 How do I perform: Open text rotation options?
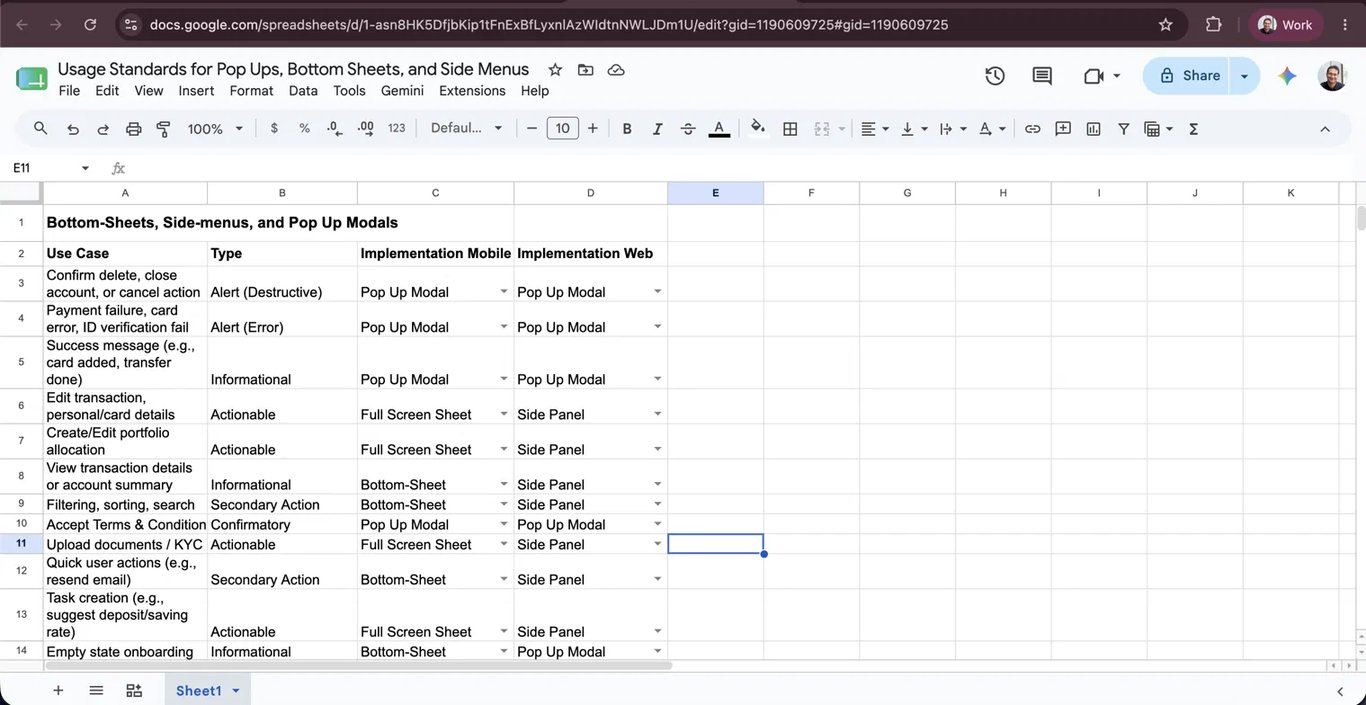click(x=992, y=128)
